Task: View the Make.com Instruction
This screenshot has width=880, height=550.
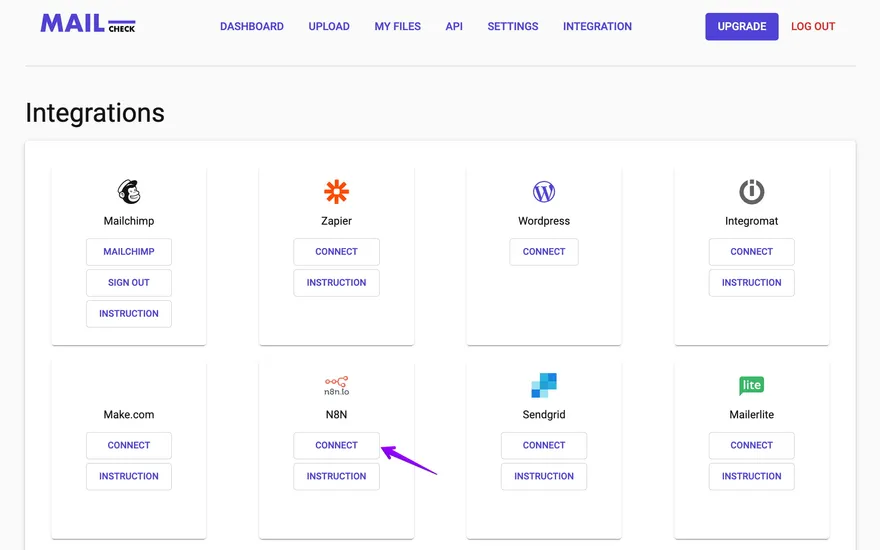Action: tap(129, 476)
